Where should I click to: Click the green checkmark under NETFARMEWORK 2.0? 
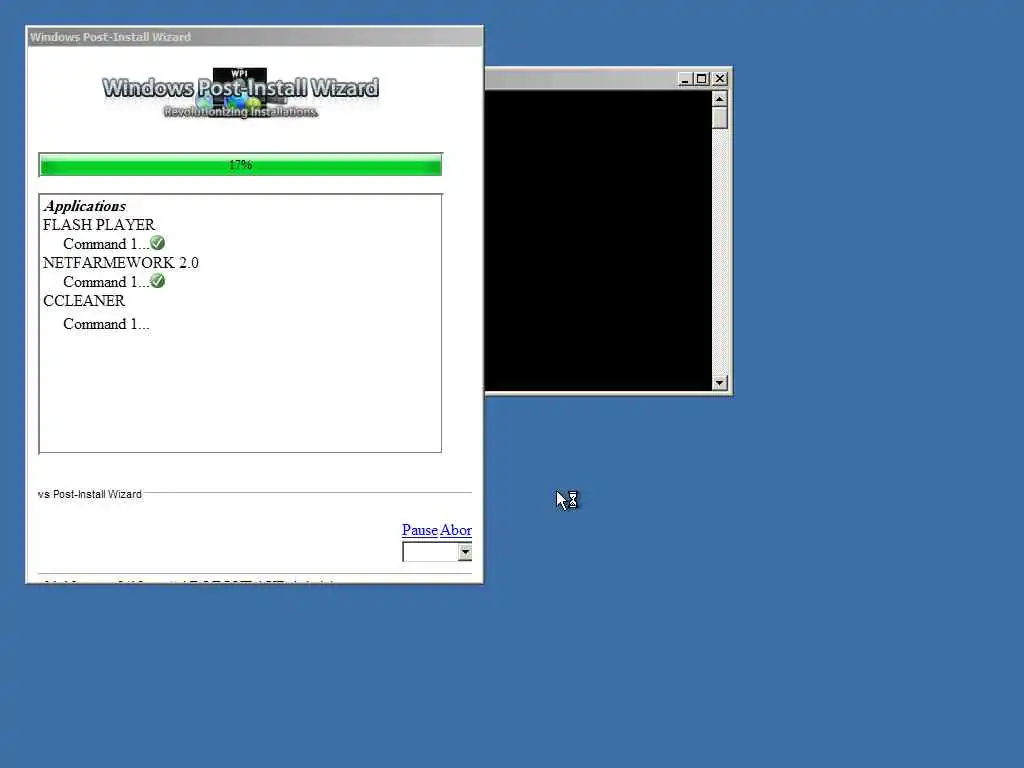tap(157, 281)
